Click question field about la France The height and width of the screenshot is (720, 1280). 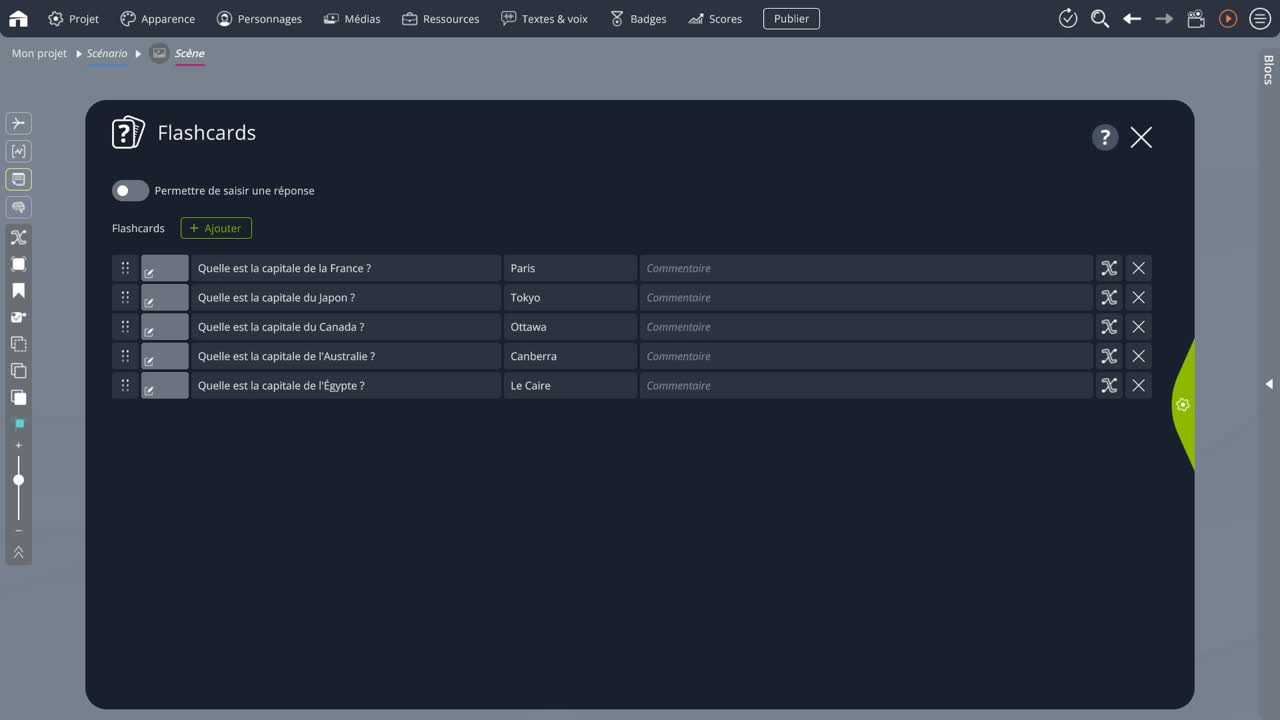[346, 268]
